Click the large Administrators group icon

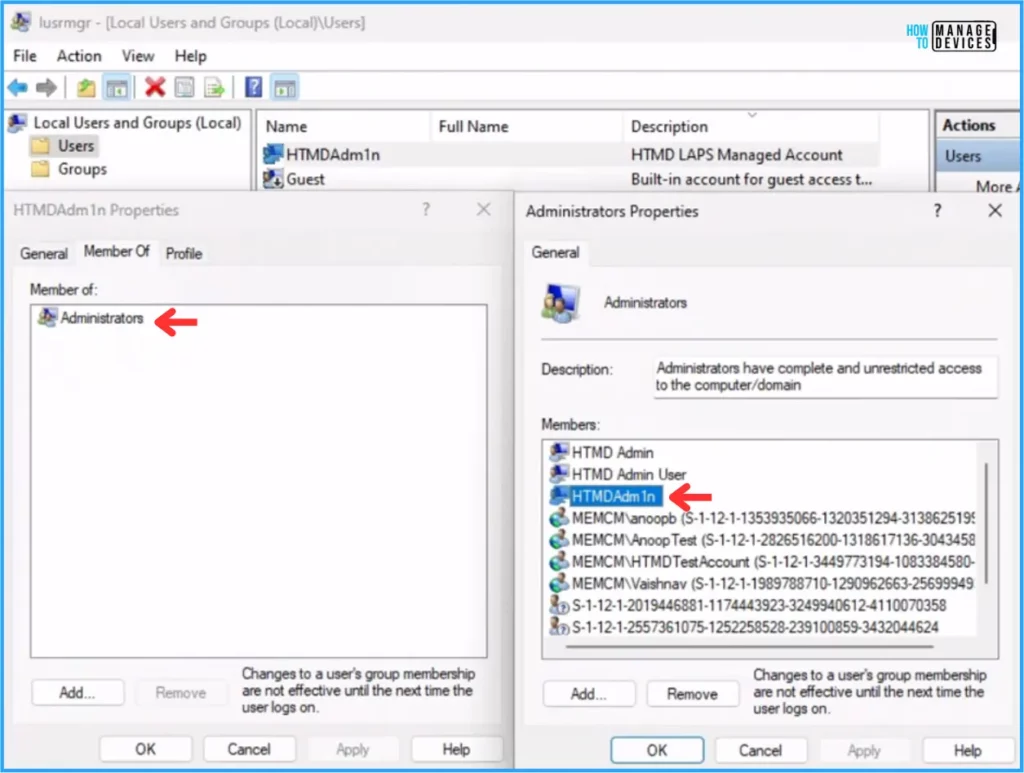coord(560,303)
